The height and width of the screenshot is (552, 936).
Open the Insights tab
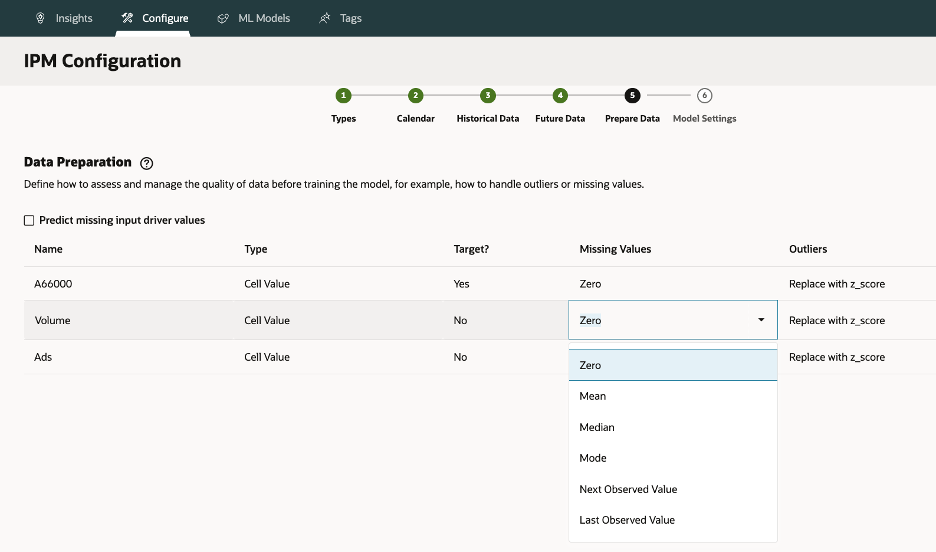click(x=64, y=18)
